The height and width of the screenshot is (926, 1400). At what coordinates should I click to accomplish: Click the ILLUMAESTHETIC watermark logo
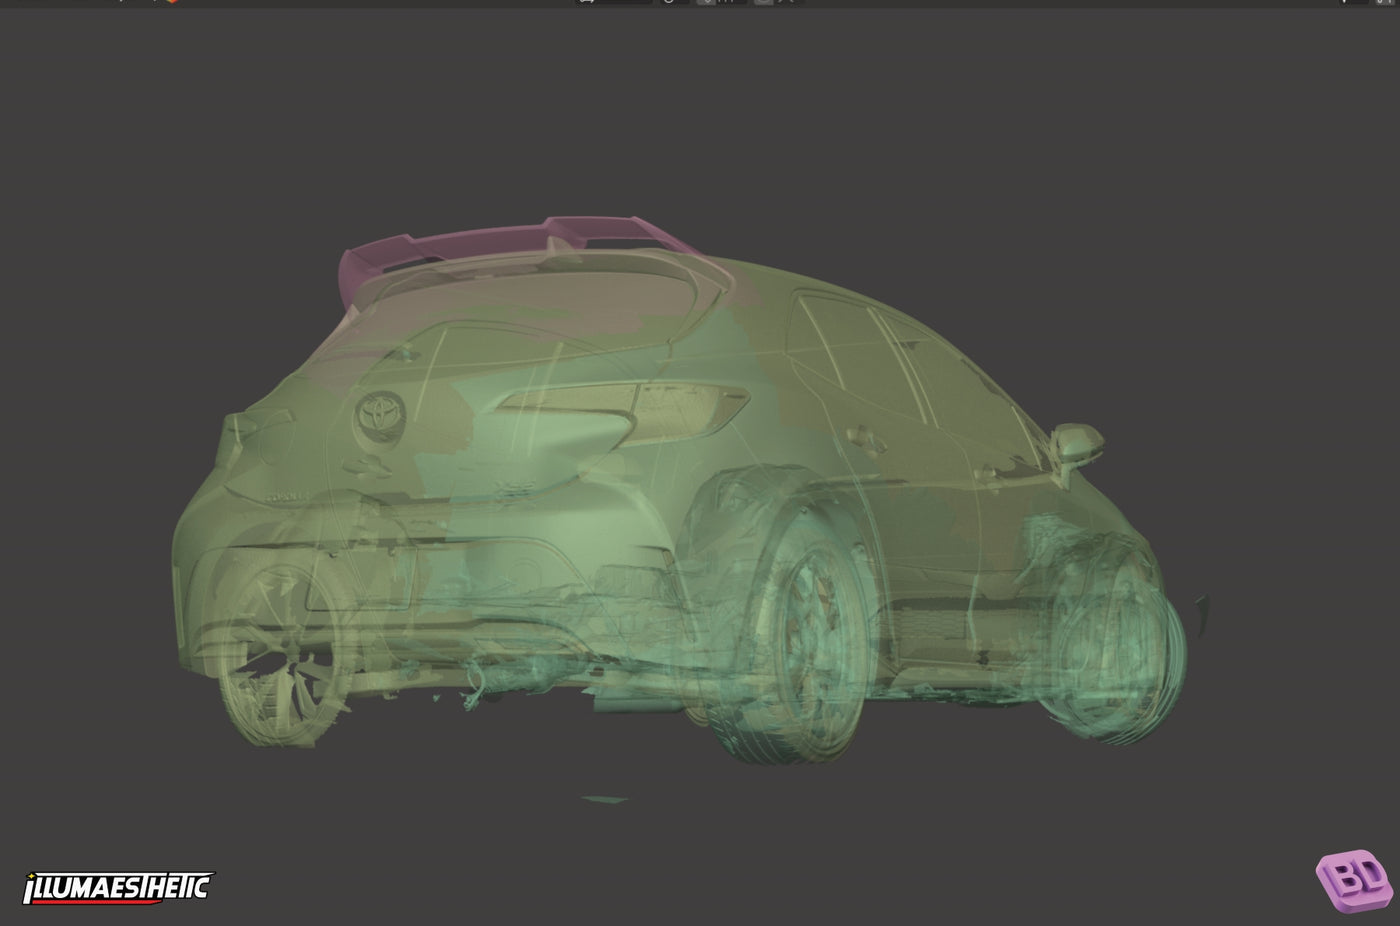coord(118,887)
